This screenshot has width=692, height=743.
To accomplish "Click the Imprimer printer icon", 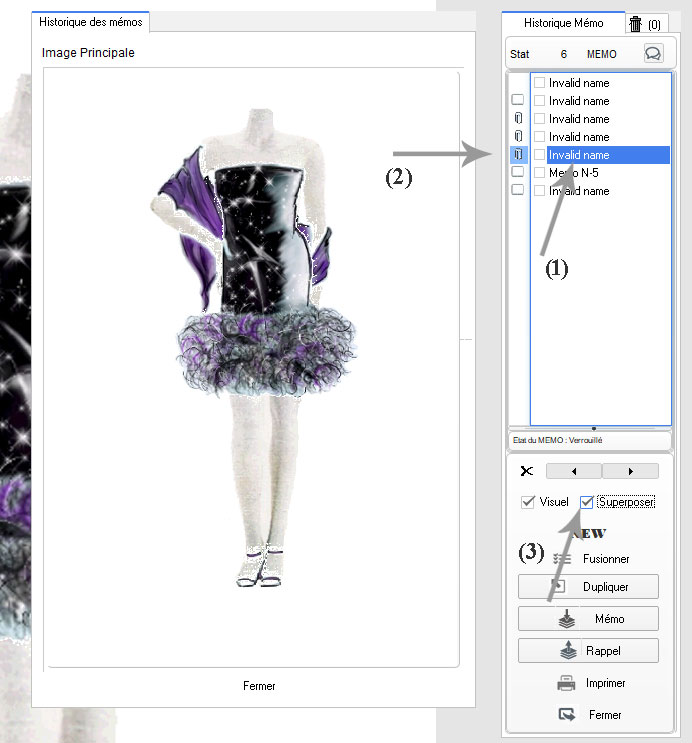I will (x=565, y=684).
